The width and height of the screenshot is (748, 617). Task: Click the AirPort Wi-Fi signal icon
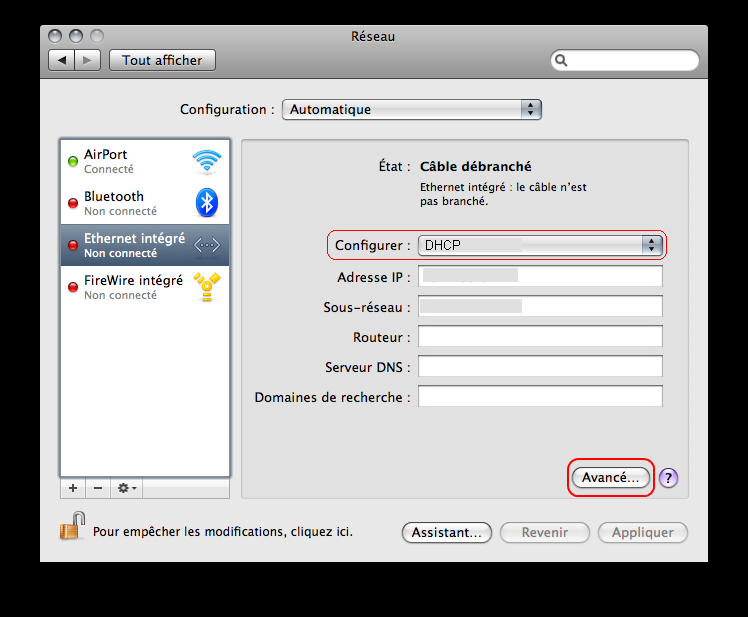pyautogui.click(x=207, y=161)
